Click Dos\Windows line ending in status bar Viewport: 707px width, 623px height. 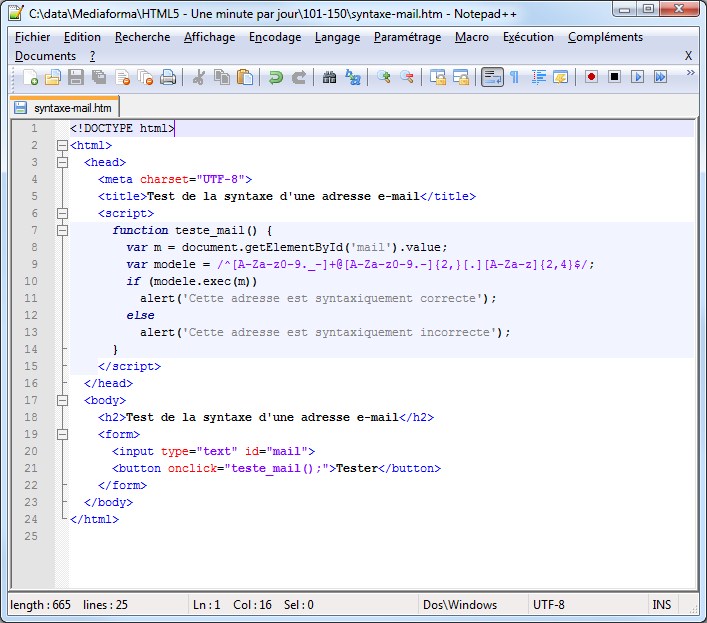click(x=460, y=605)
